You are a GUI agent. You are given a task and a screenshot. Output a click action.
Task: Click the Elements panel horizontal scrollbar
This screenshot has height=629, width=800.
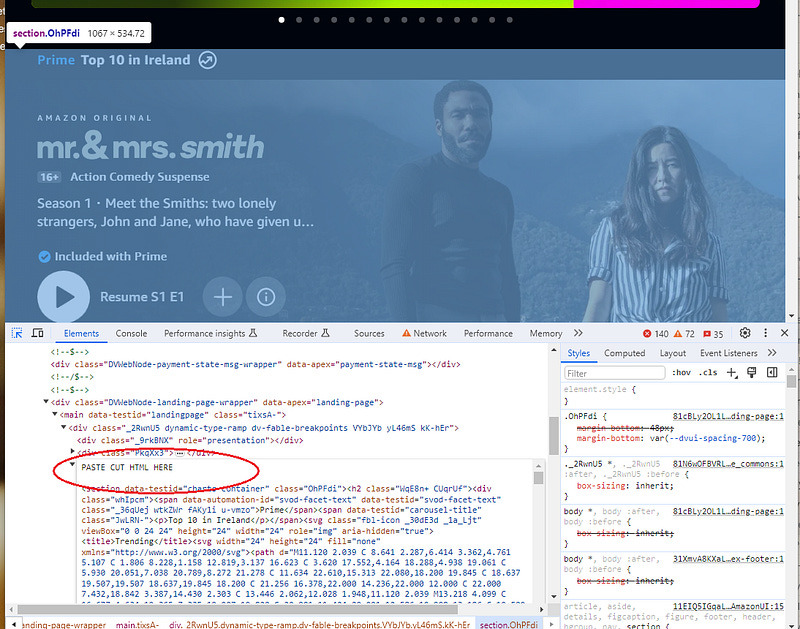(x=237, y=609)
